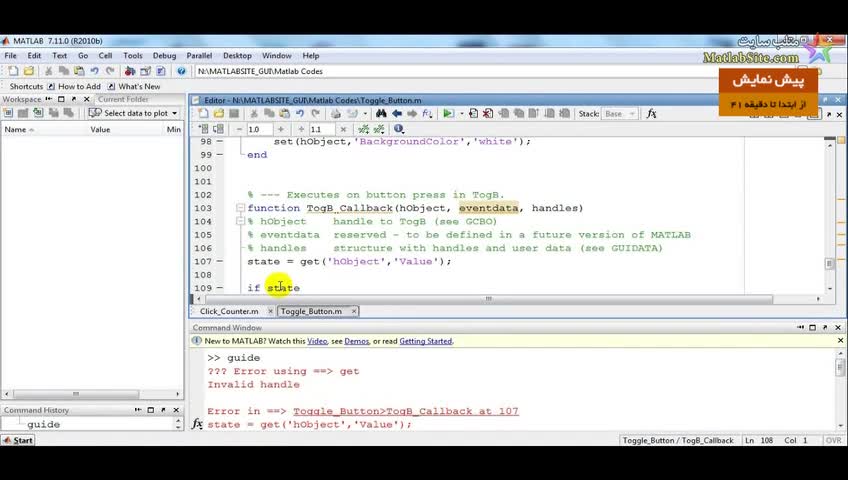Open the File menu
This screenshot has width=848, height=480.
click(x=10, y=56)
